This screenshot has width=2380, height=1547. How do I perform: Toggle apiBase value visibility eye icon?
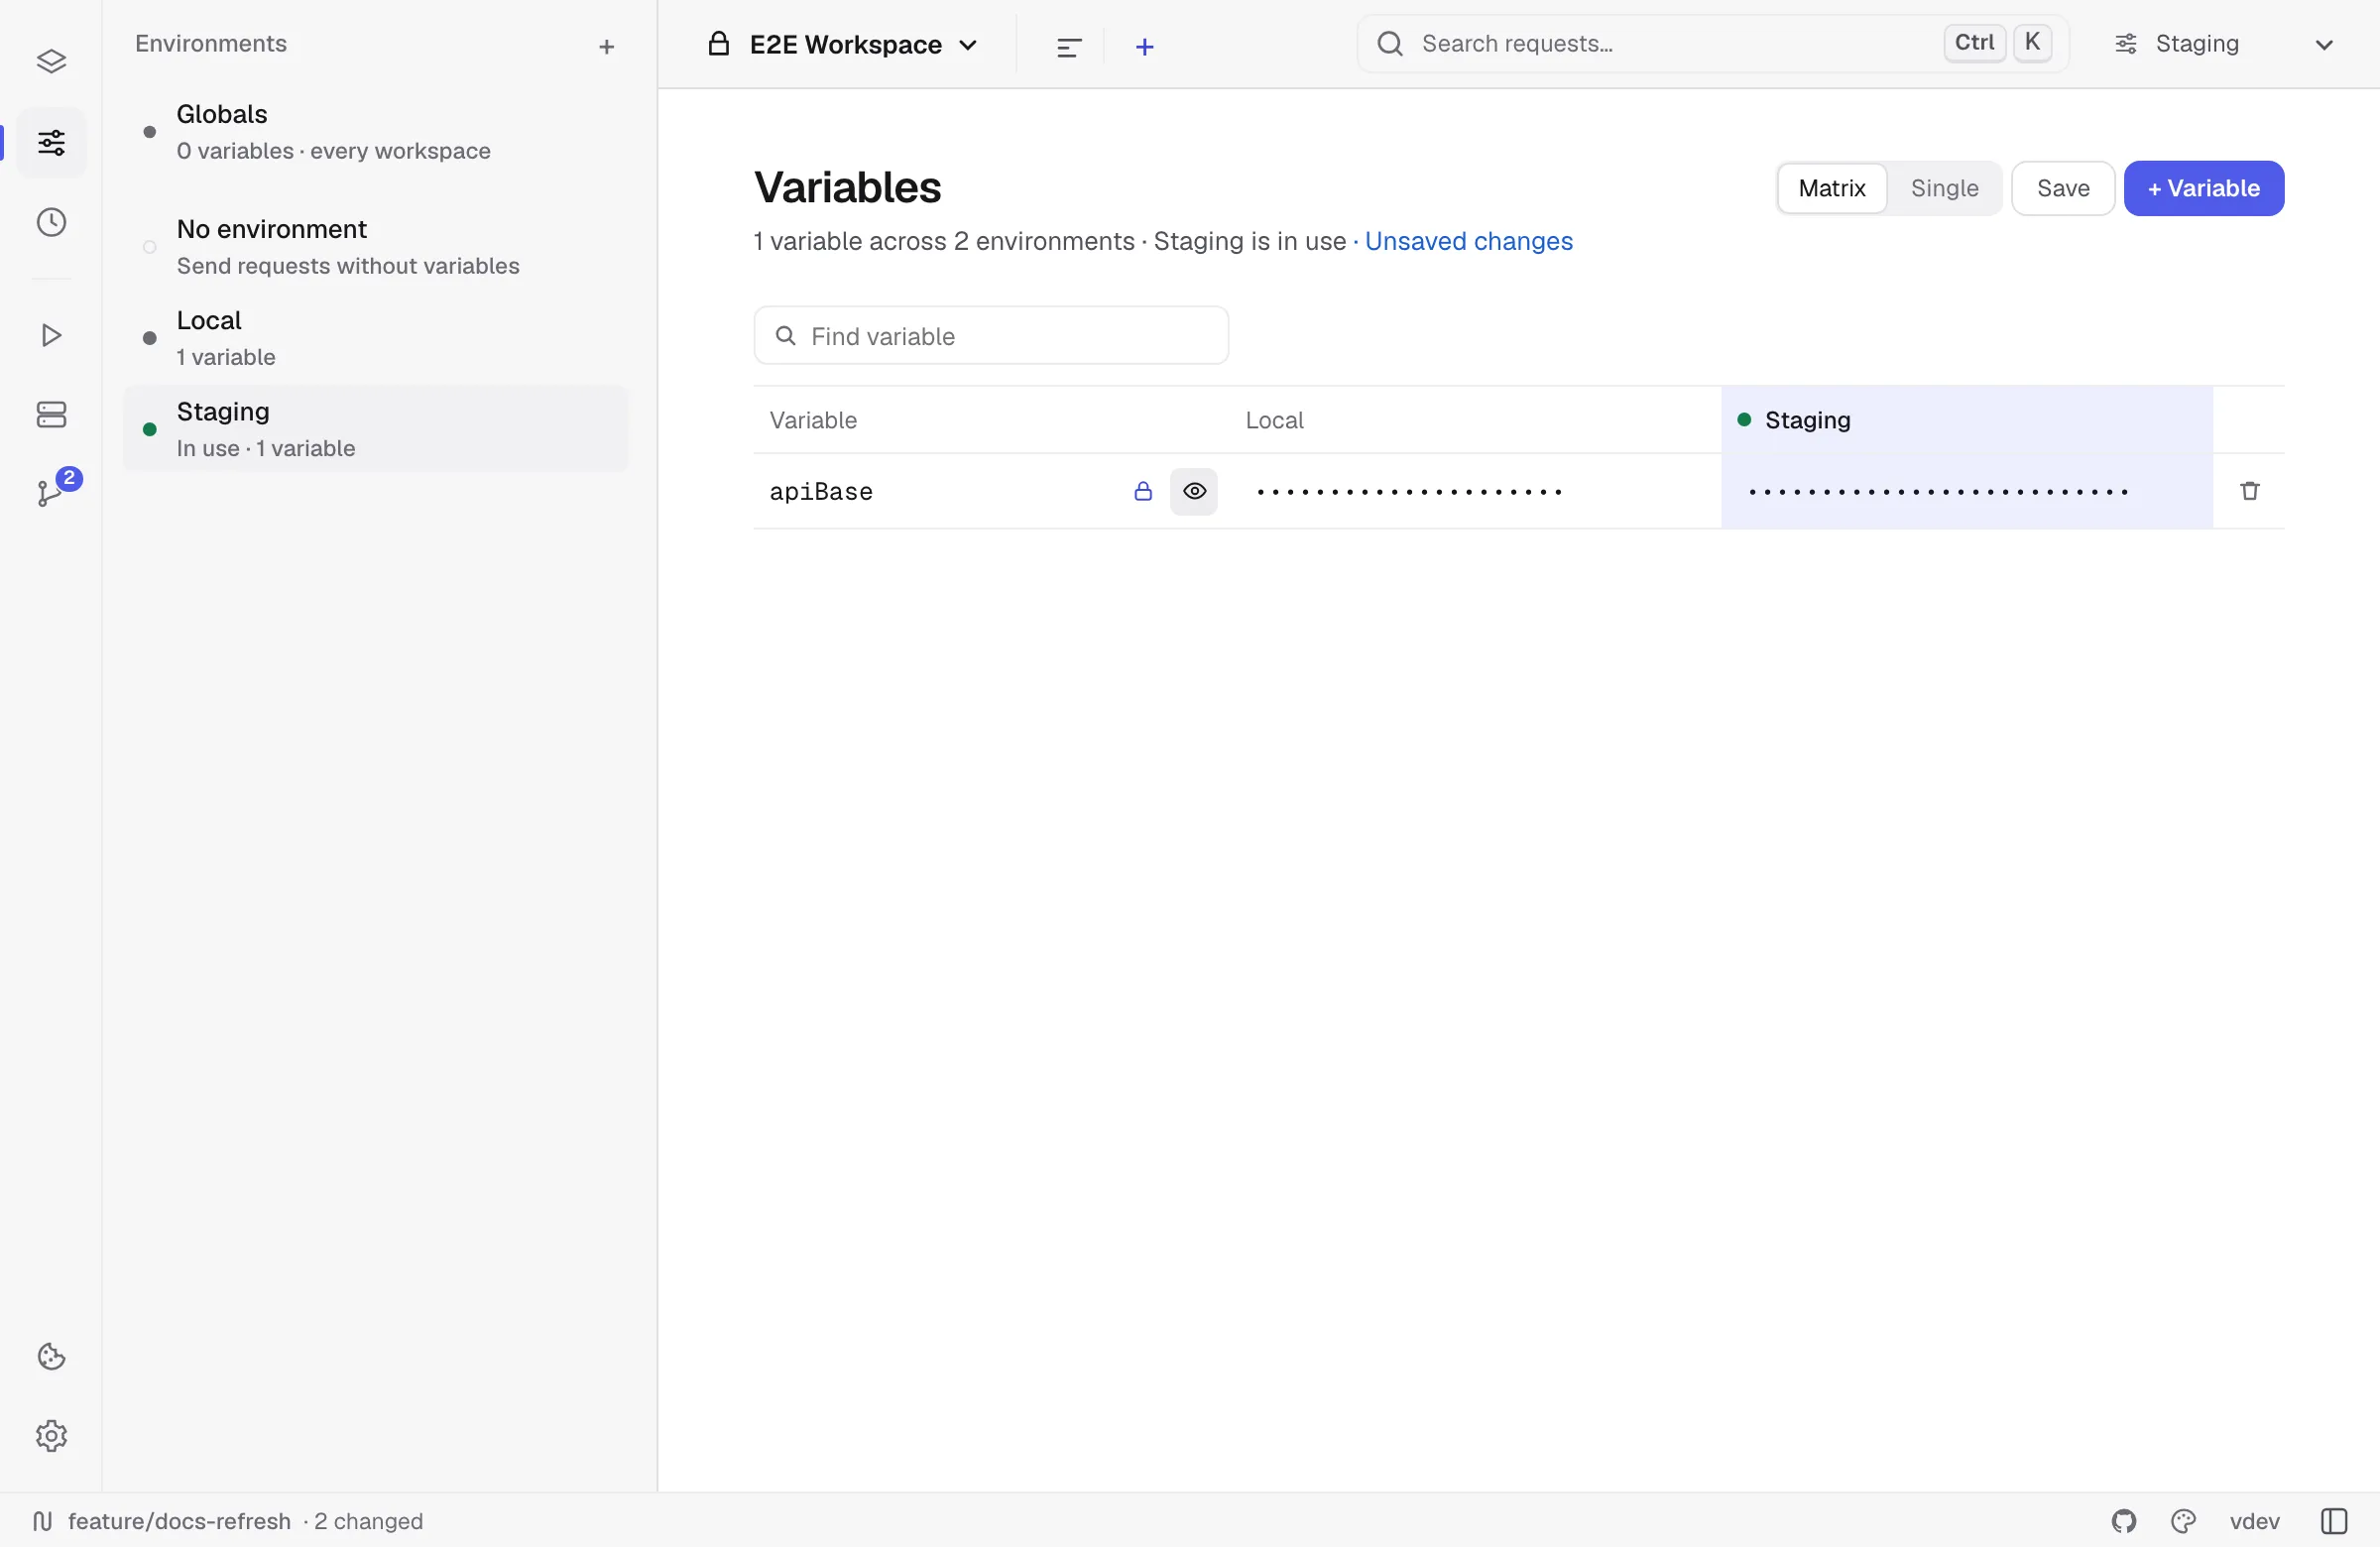1194,491
